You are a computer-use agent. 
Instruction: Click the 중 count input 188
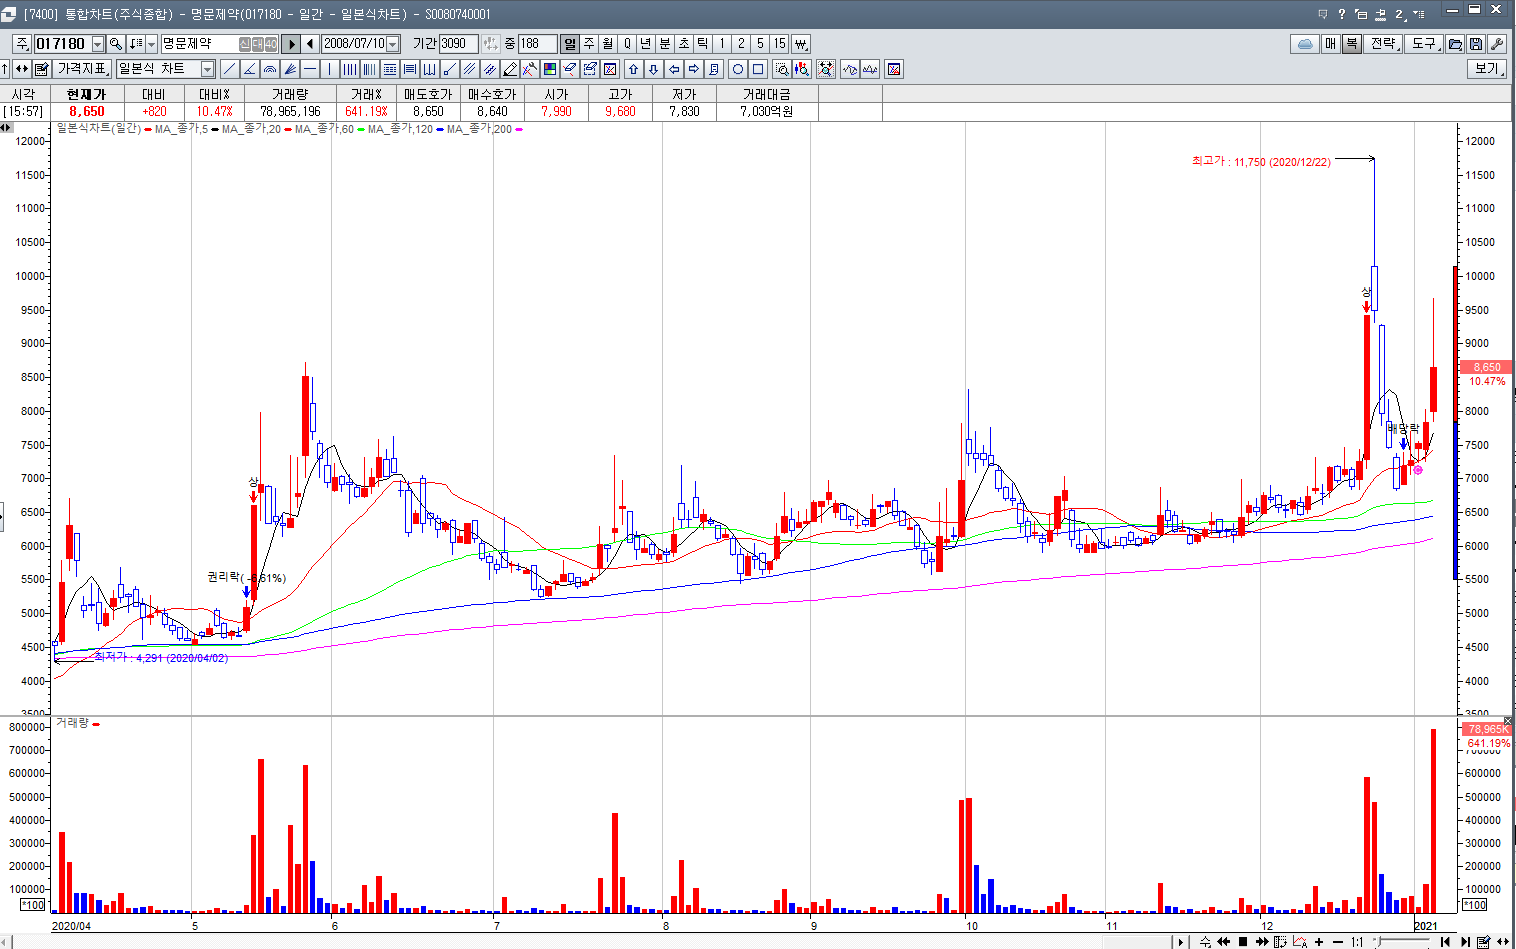[536, 44]
